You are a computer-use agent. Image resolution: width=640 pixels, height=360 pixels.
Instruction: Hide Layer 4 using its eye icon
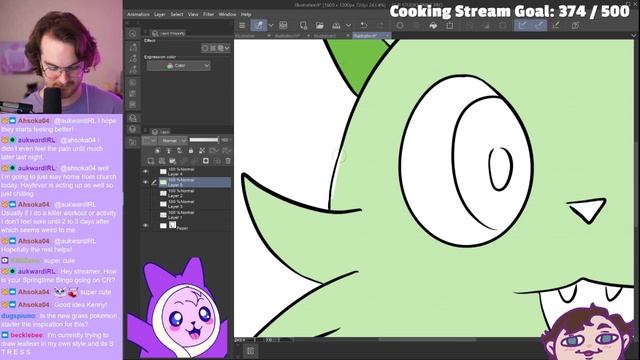(145, 172)
